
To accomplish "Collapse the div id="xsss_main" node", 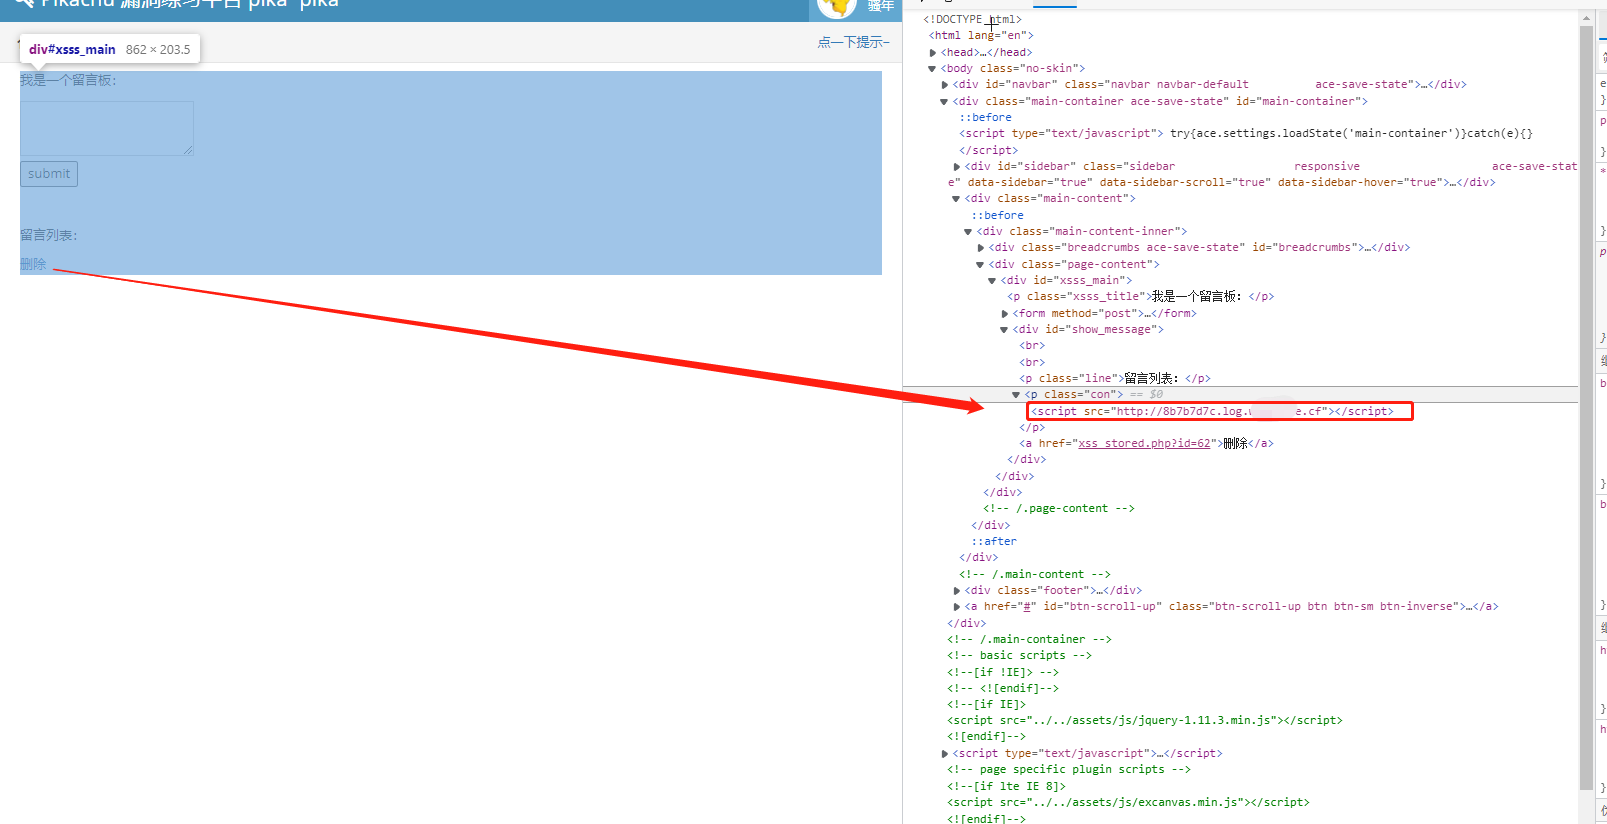I will (x=992, y=281).
